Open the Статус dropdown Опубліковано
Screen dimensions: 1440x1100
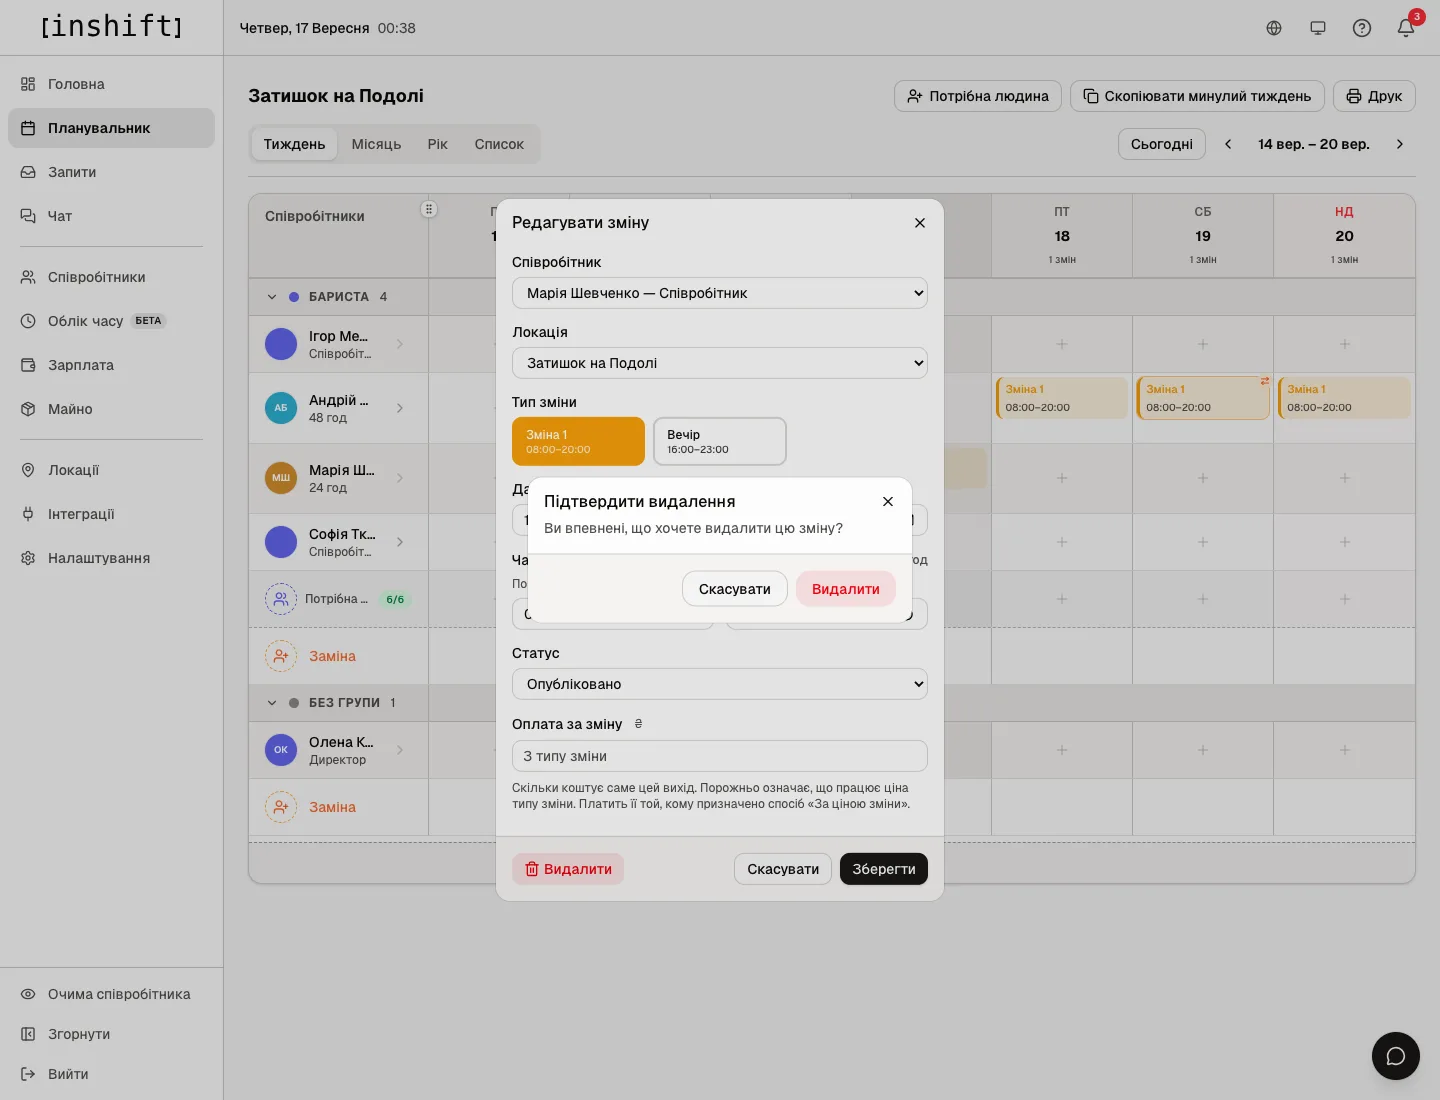coord(720,684)
